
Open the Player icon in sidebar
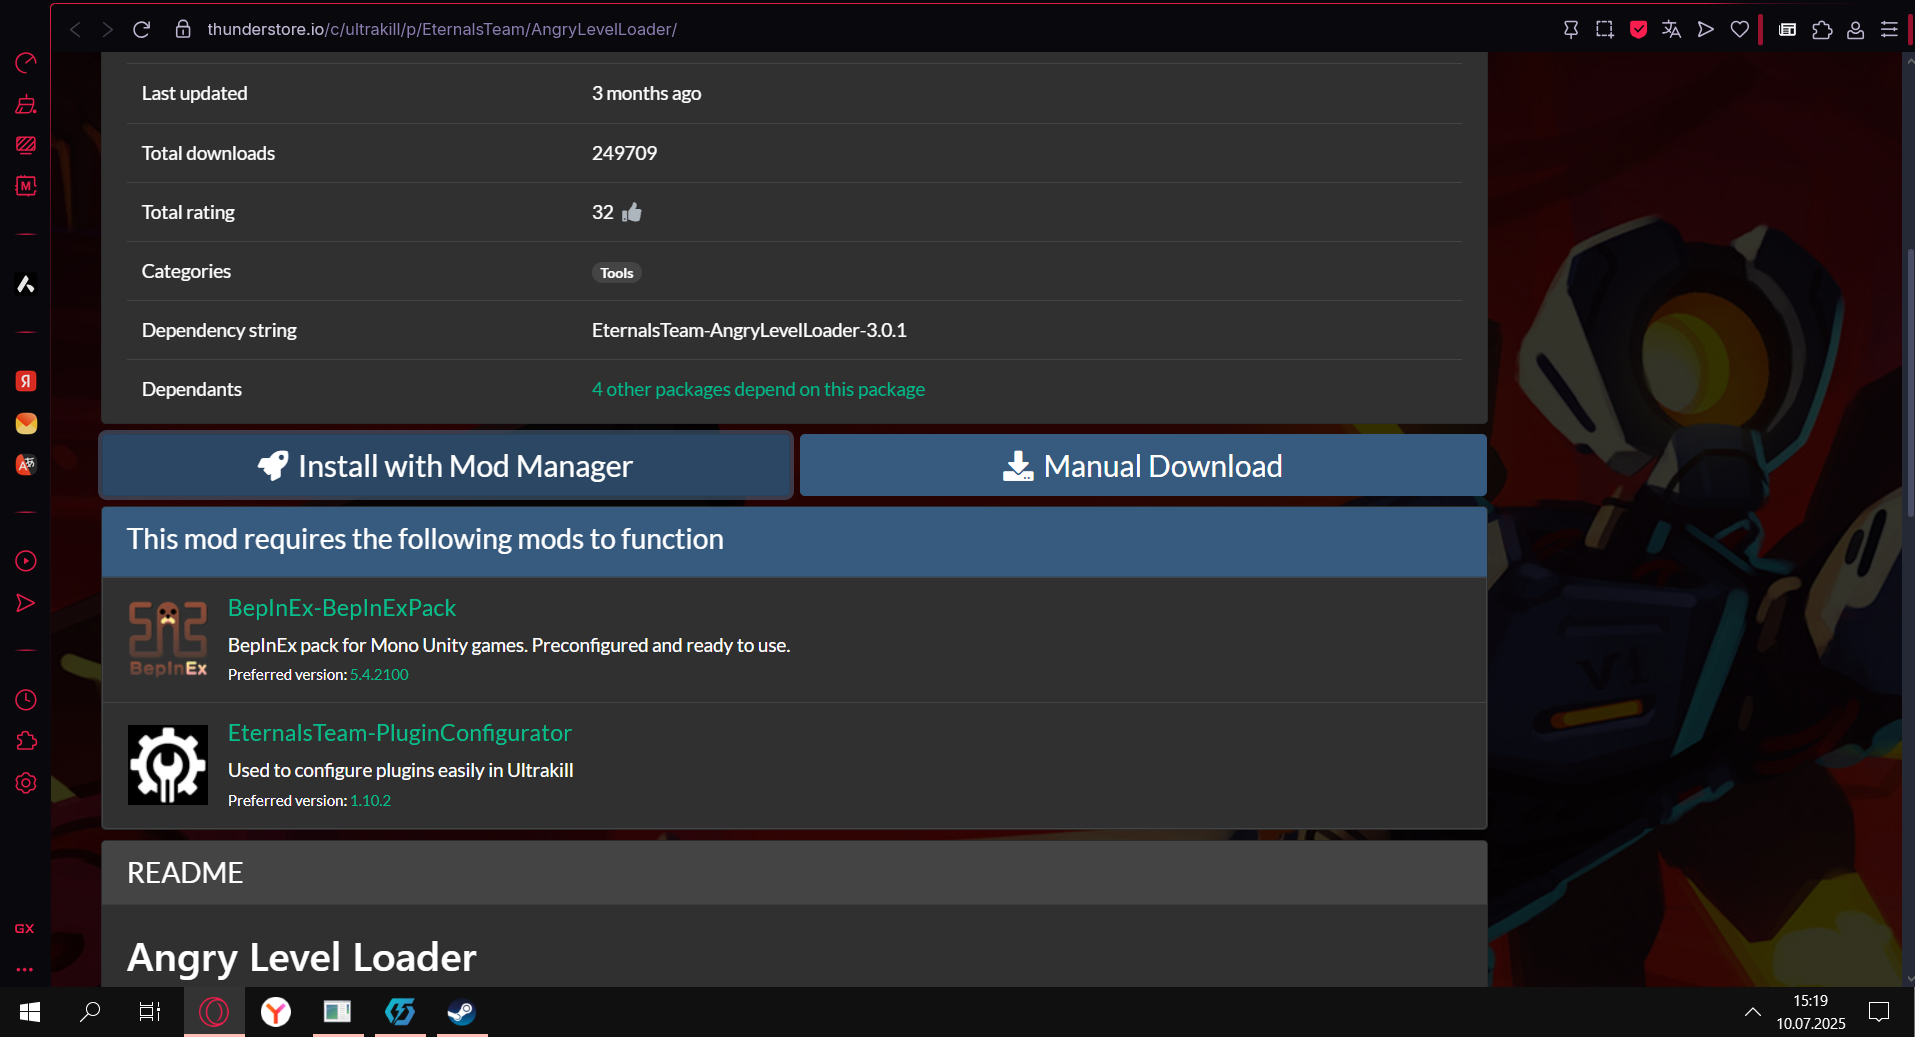click(x=26, y=561)
